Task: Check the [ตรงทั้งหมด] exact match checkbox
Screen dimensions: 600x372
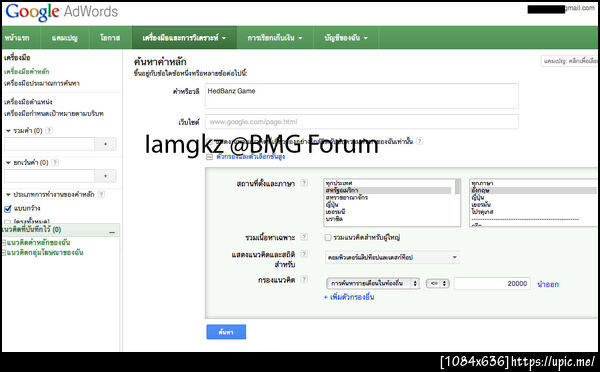Action: coord(7,222)
